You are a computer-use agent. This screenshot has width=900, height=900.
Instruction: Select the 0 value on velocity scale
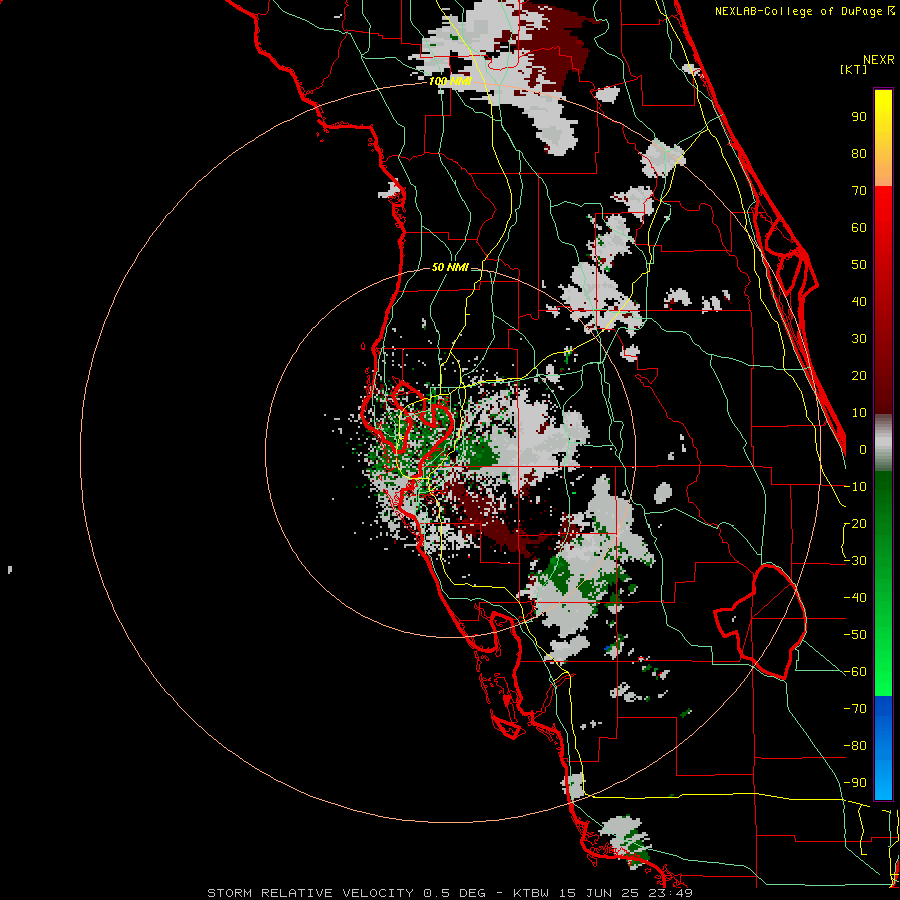[x=863, y=449]
